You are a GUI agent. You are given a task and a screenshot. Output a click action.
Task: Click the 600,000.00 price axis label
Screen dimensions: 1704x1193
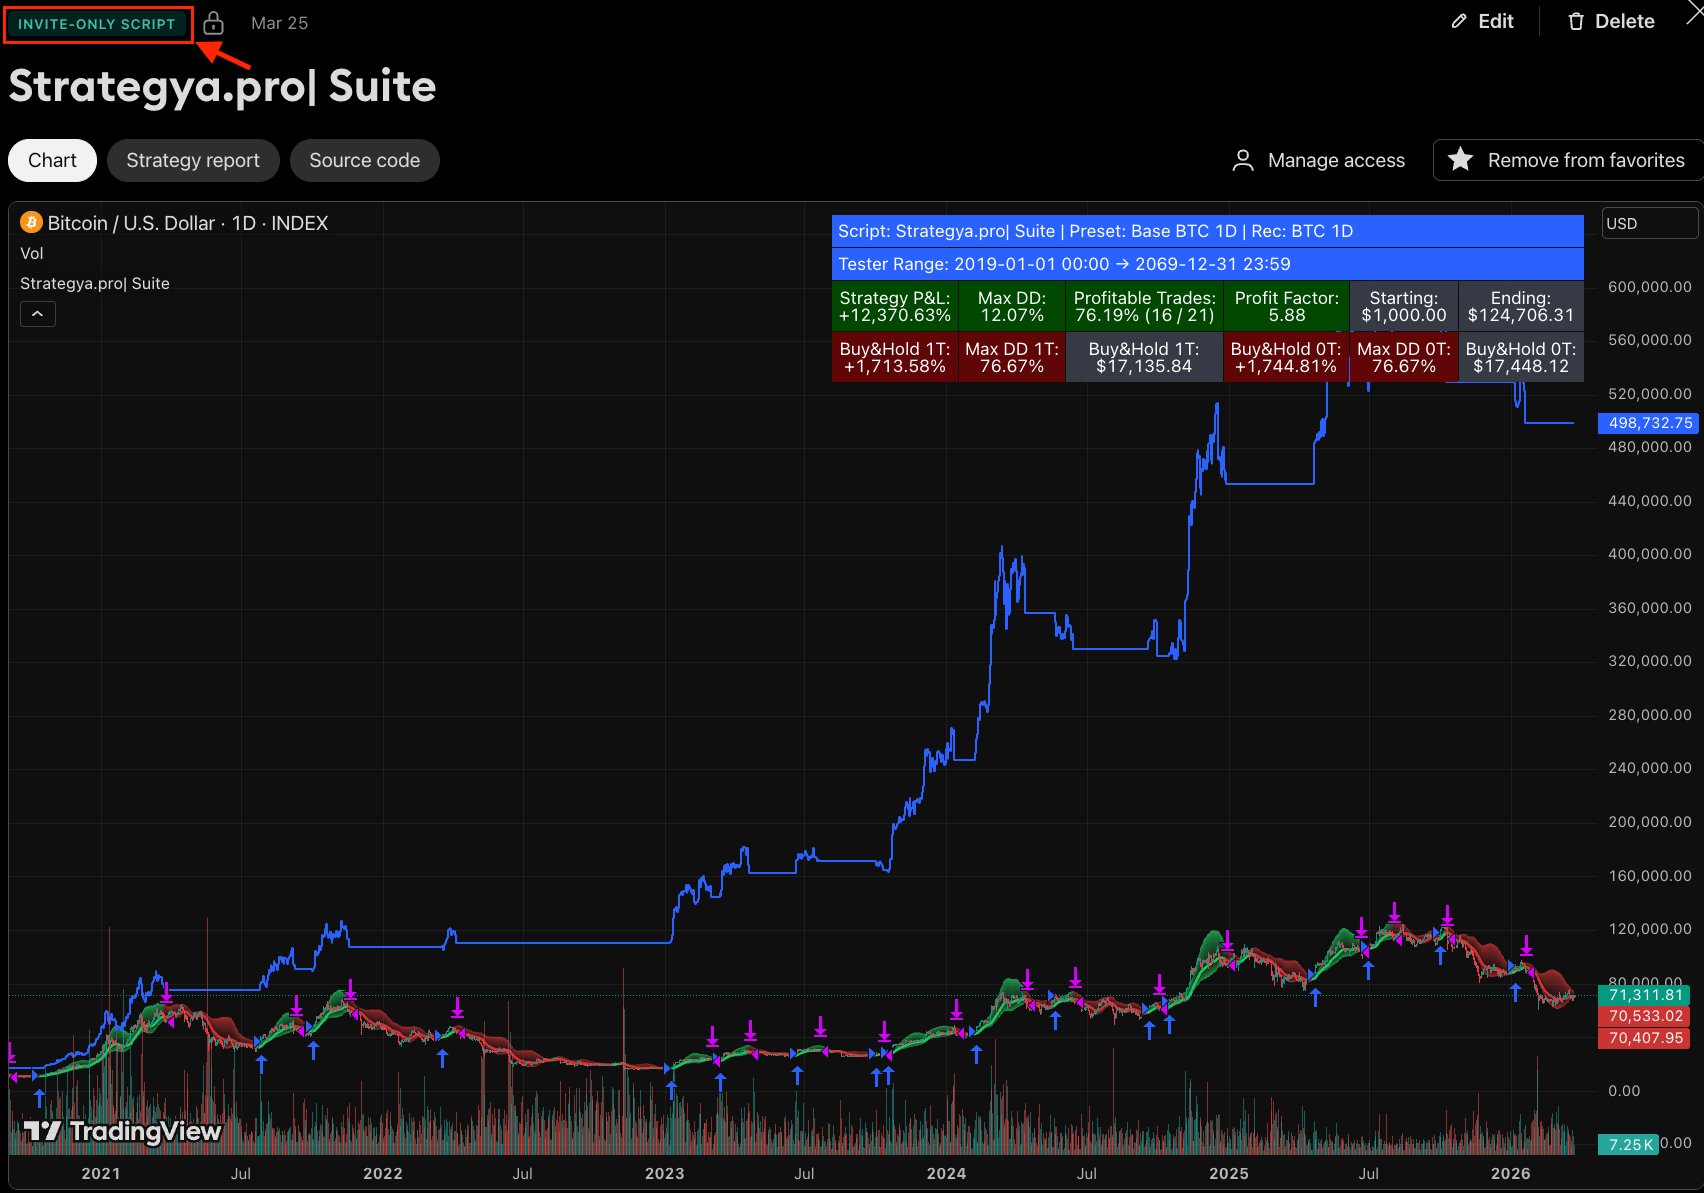click(x=1650, y=287)
